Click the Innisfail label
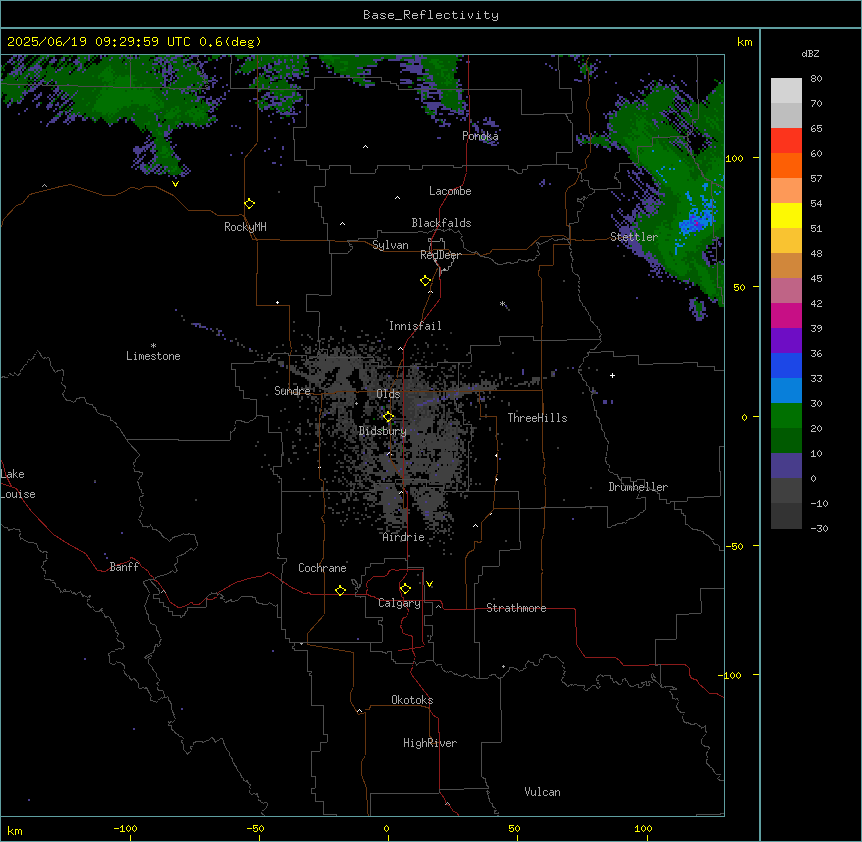The height and width of the screenshot is (842, 862). (415, 326)
